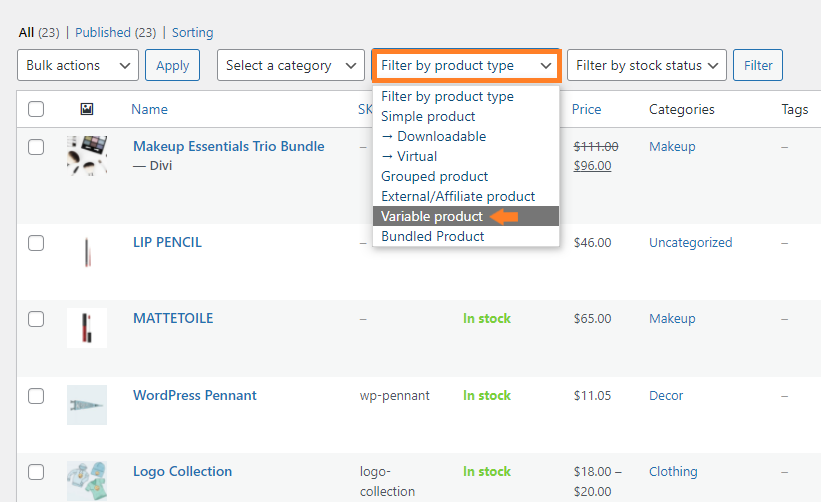The image size is (821, 502).
Task: Click the wp-pennant SKU text
Action: (394, 395)
